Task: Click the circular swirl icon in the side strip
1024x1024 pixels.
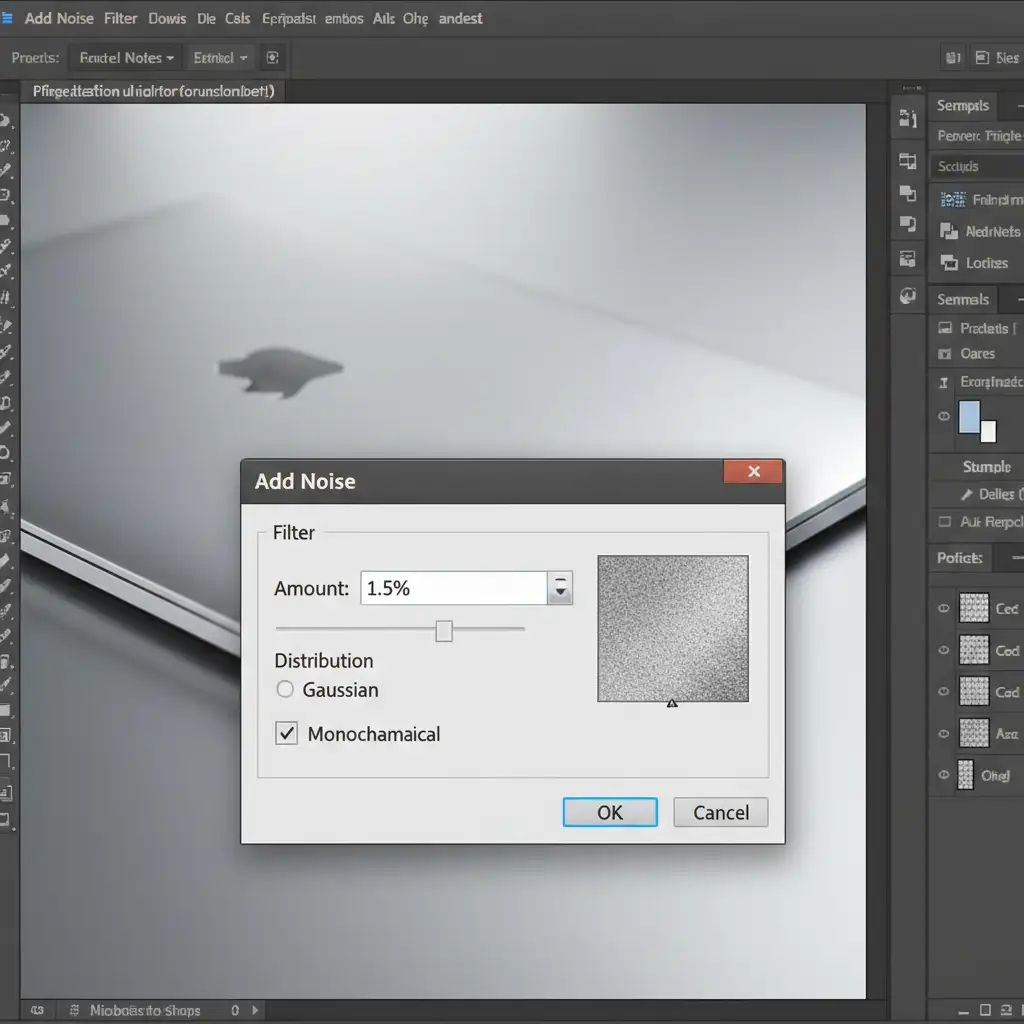Action: (x=908, y=295)
